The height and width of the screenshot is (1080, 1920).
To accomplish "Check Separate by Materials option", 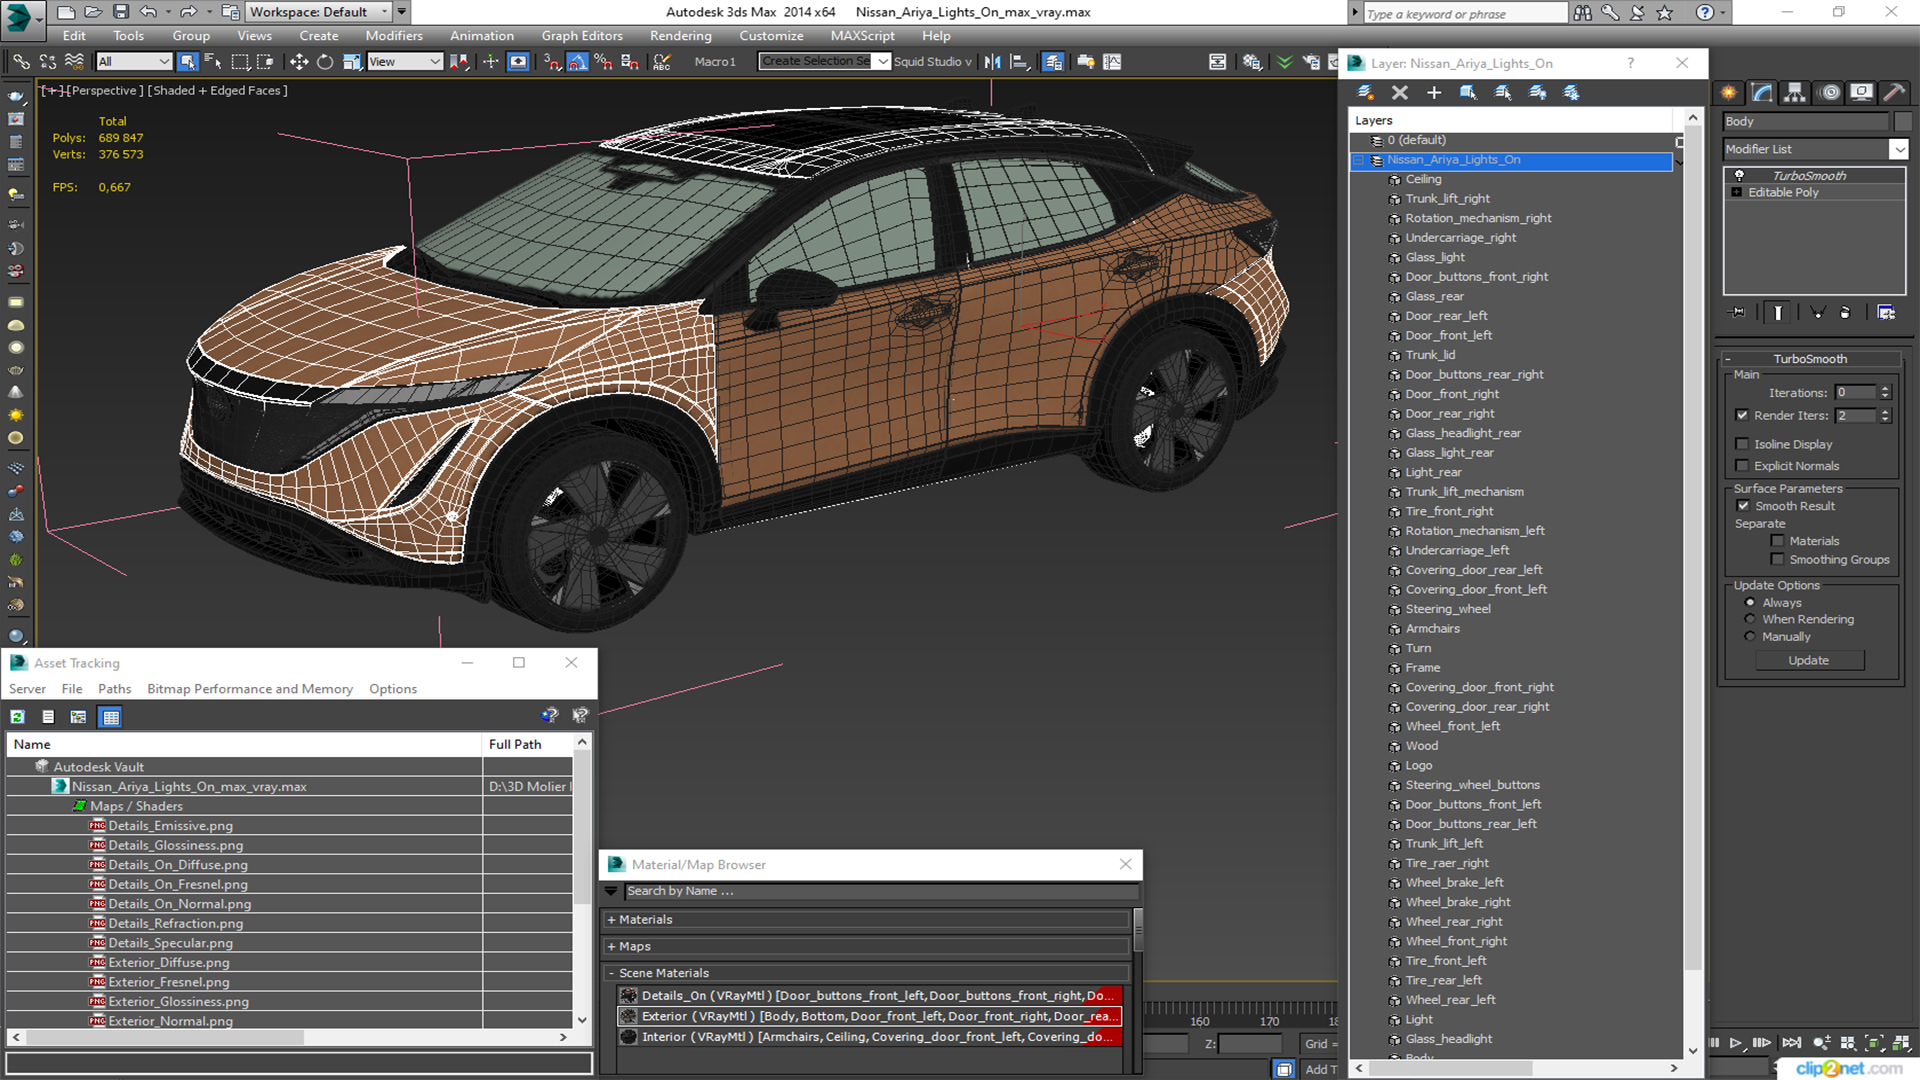I will pyautogui.click(x=1777, y=541).
